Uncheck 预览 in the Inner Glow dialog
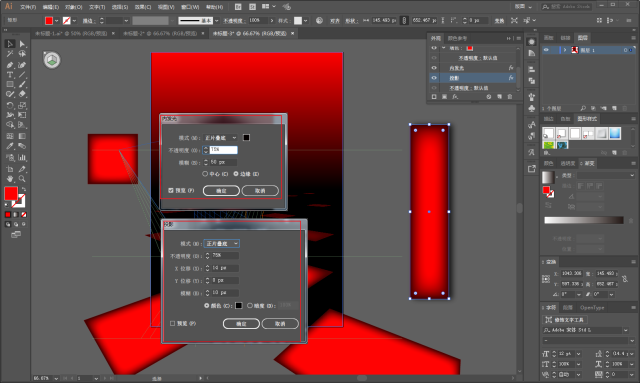The width and height of the screenshot is (640, 383). pos(171,190)
